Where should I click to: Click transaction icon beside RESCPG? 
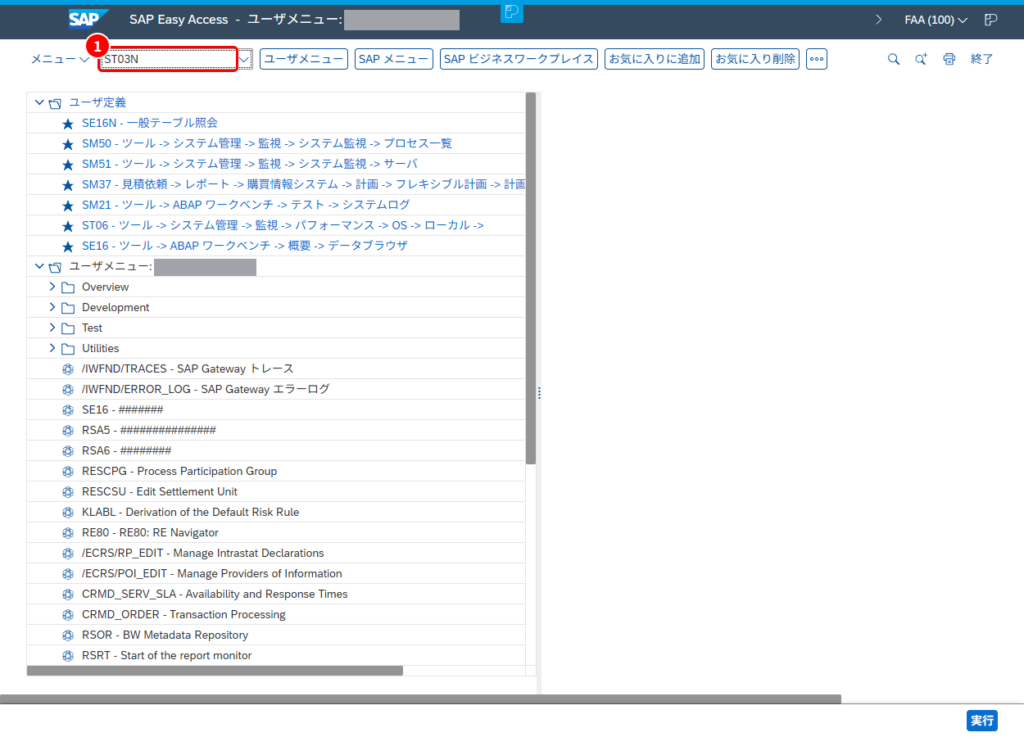pyautogui.click(x=67, y=472)
